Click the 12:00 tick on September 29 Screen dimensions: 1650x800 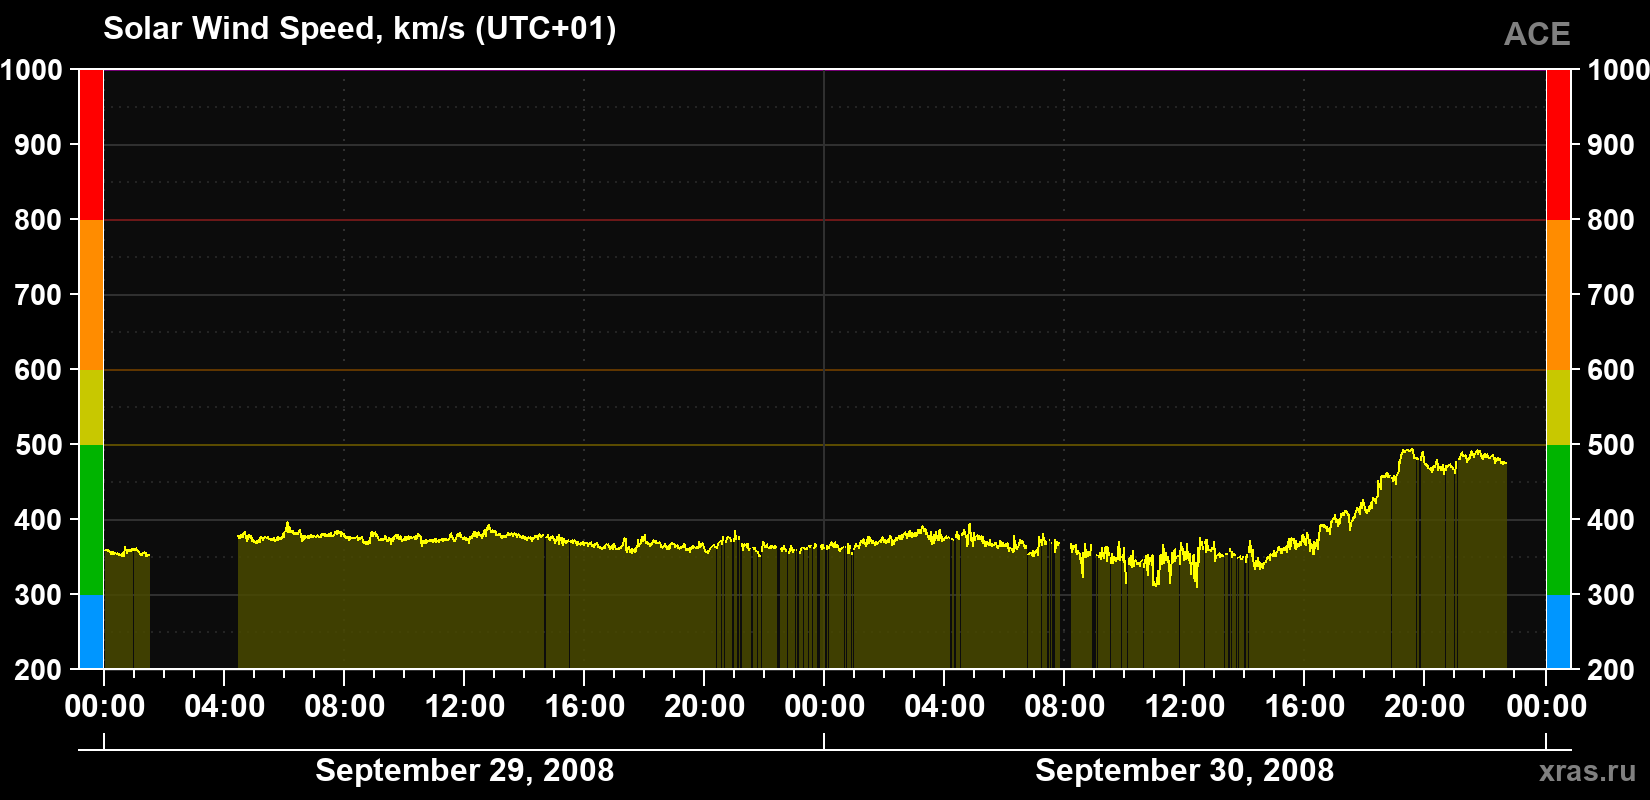point(464,706)
